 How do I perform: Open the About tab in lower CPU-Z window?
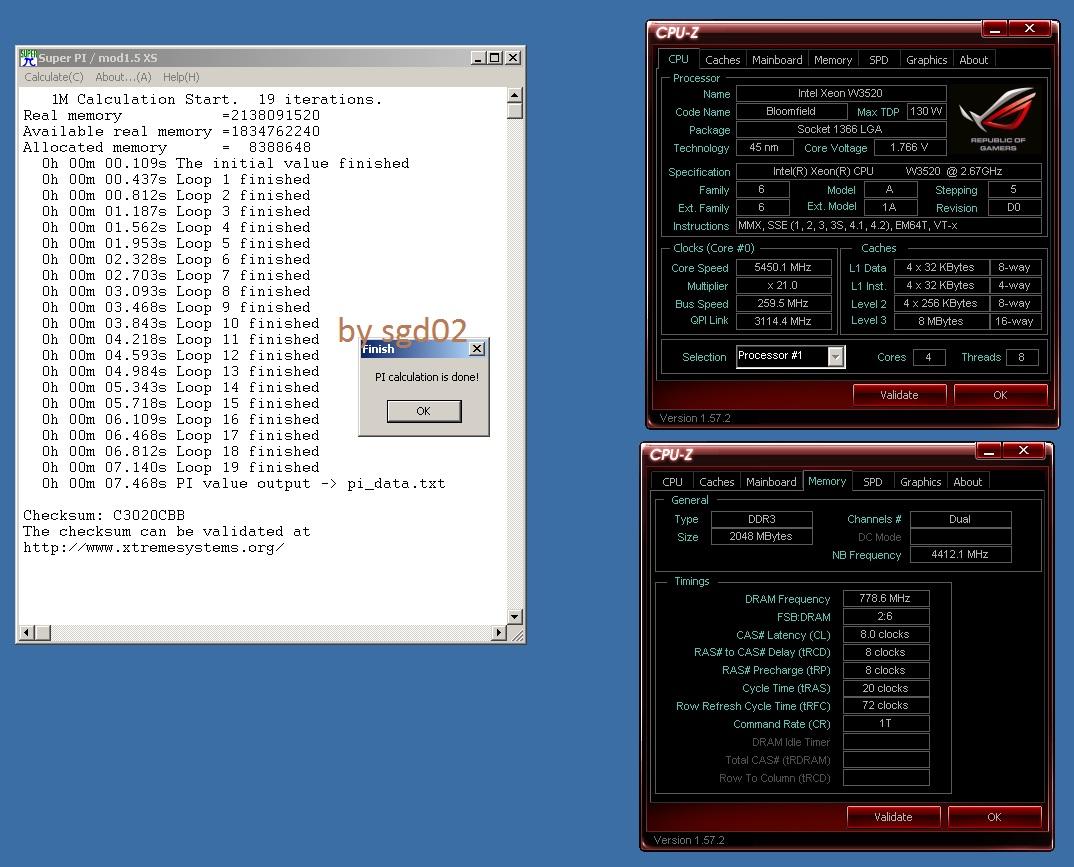coord(967,481)
